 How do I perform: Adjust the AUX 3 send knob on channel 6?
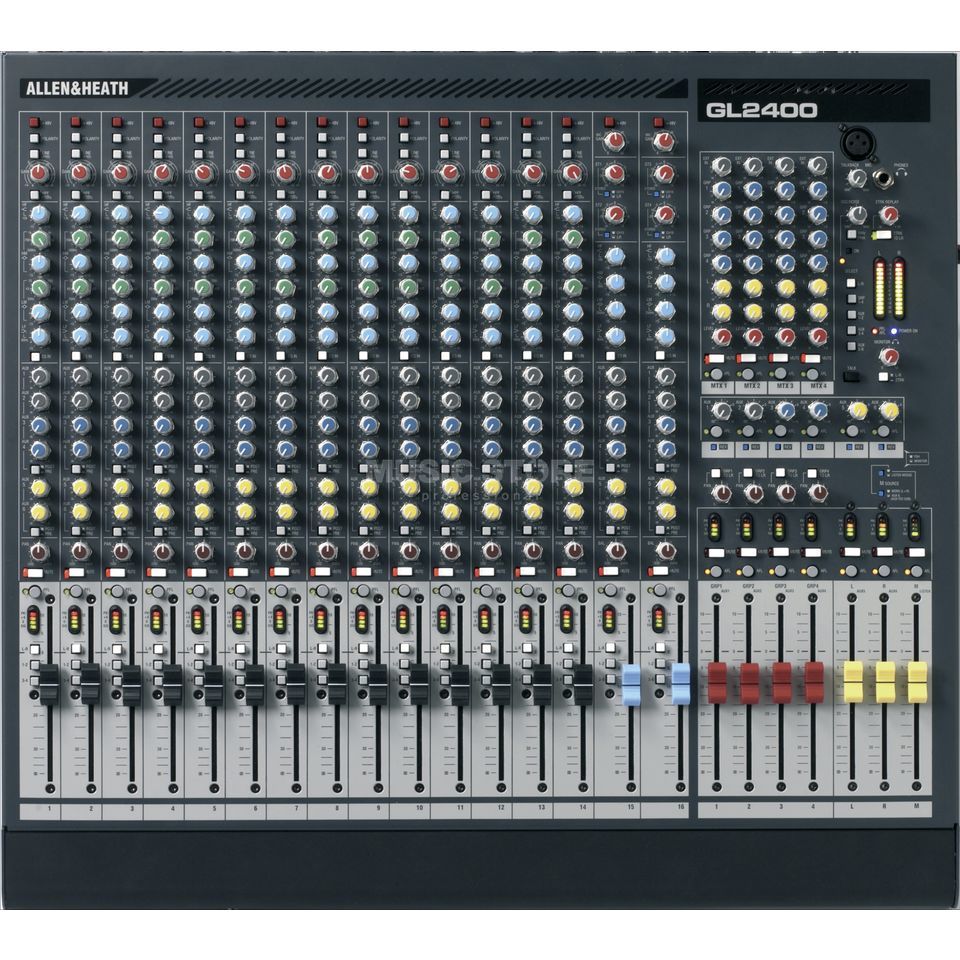245,424
